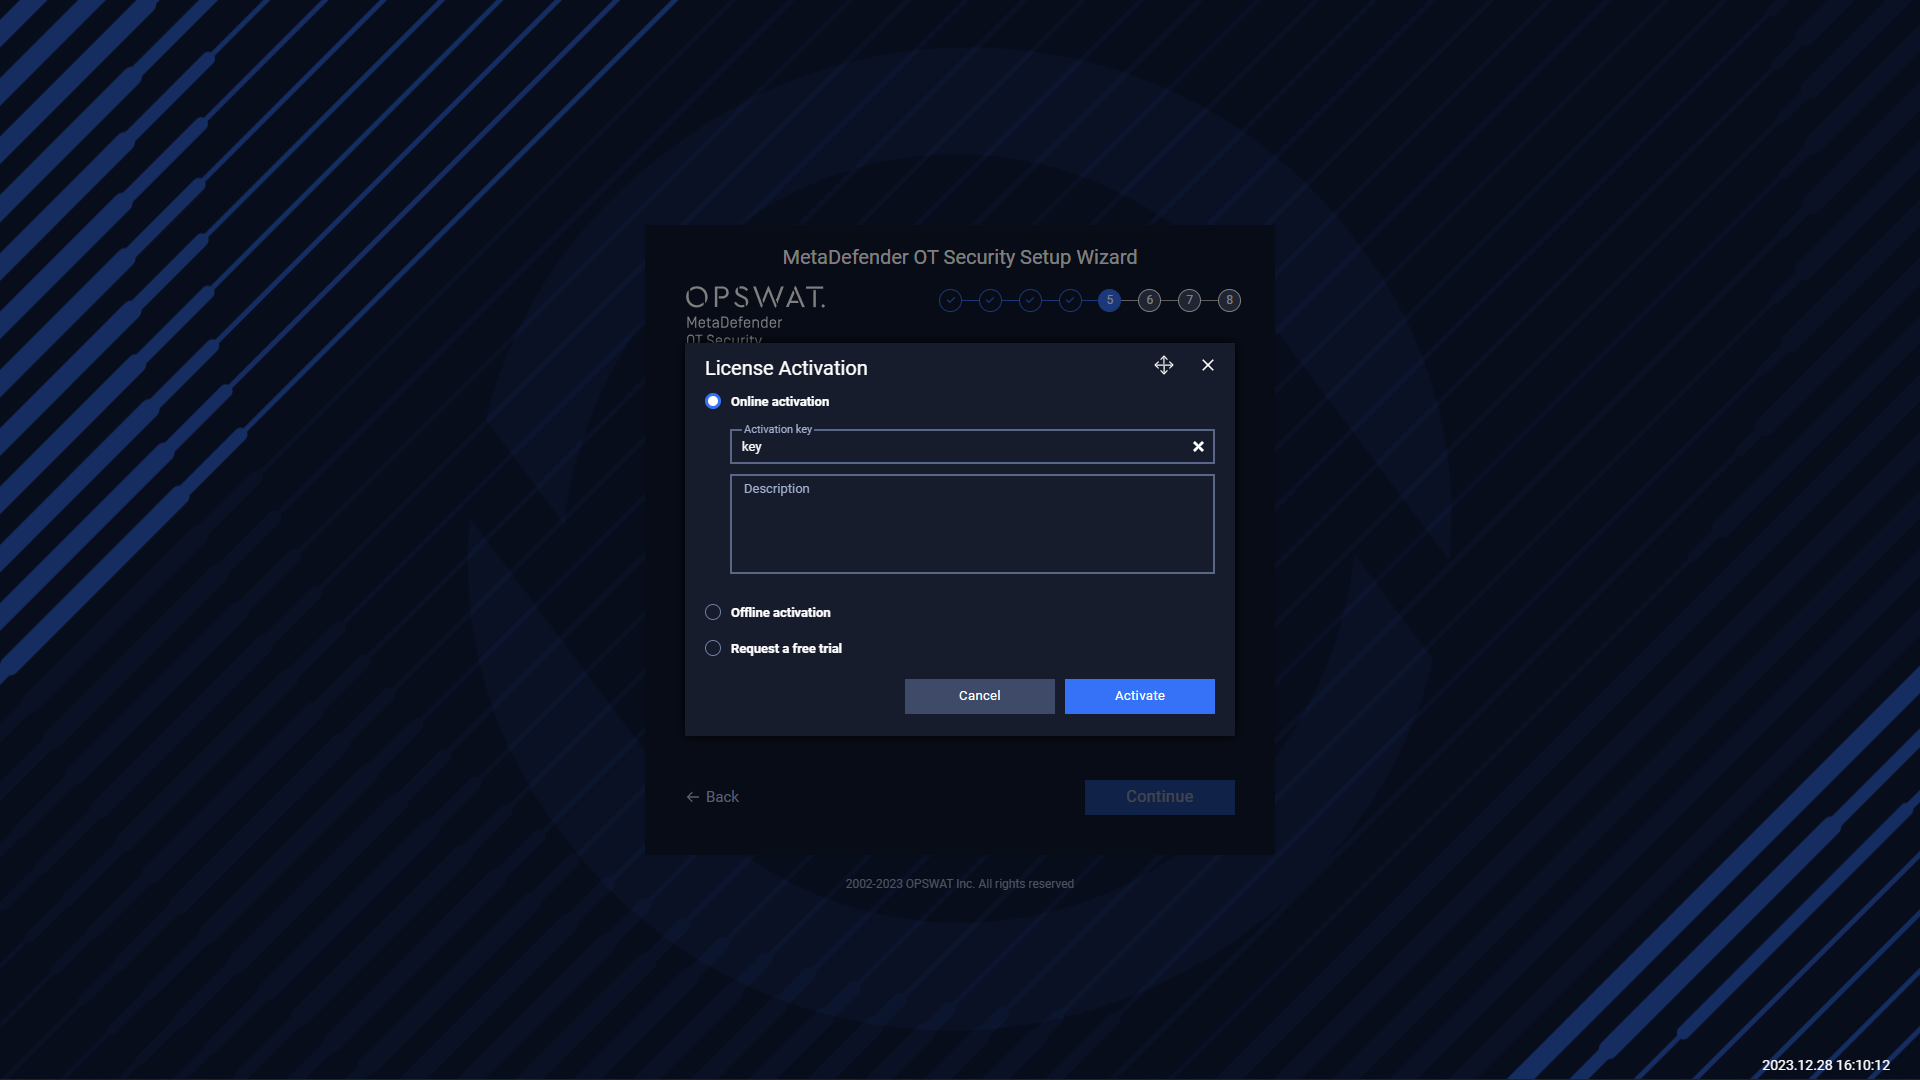Clear the activation key field
Viewport: 1920px width, 1080px height.
pos(1198,447)
